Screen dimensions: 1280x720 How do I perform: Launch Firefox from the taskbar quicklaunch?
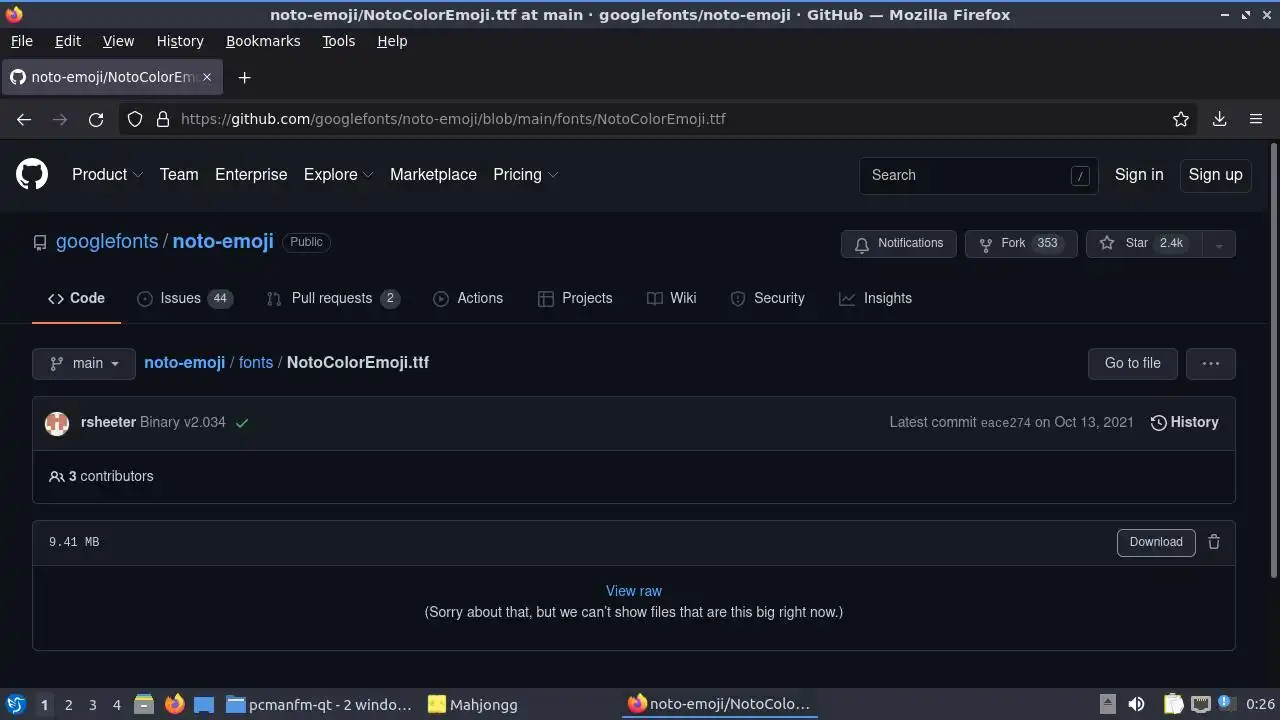tap(174, 704)
